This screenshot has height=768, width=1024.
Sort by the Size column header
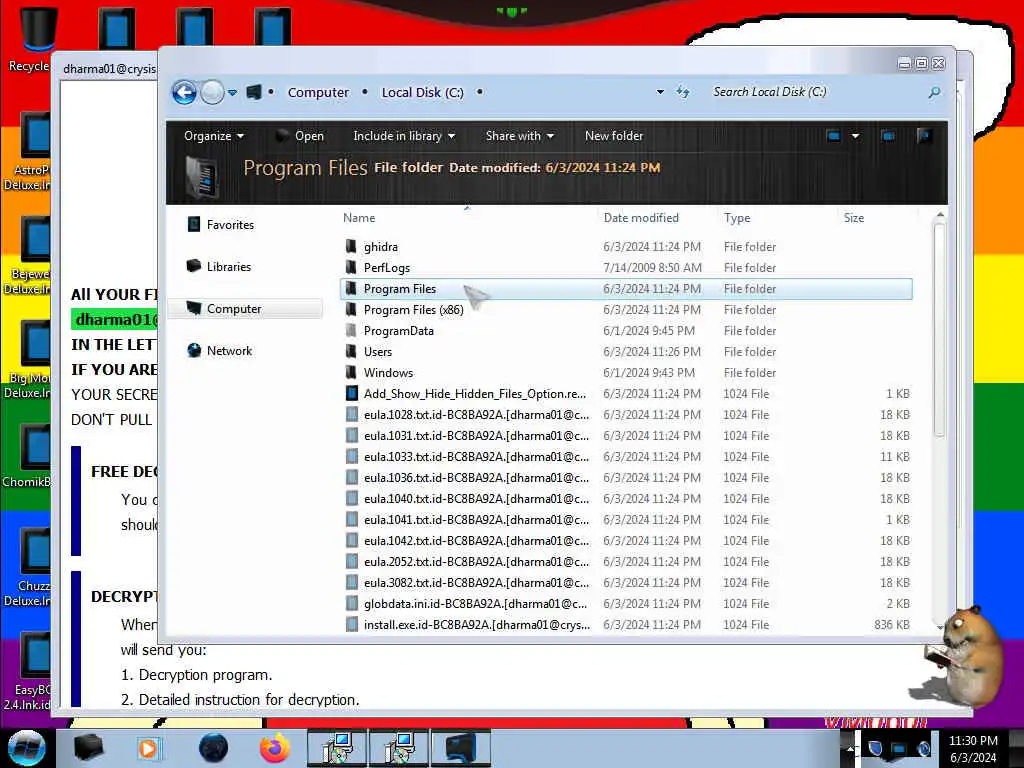coord(854,218)
